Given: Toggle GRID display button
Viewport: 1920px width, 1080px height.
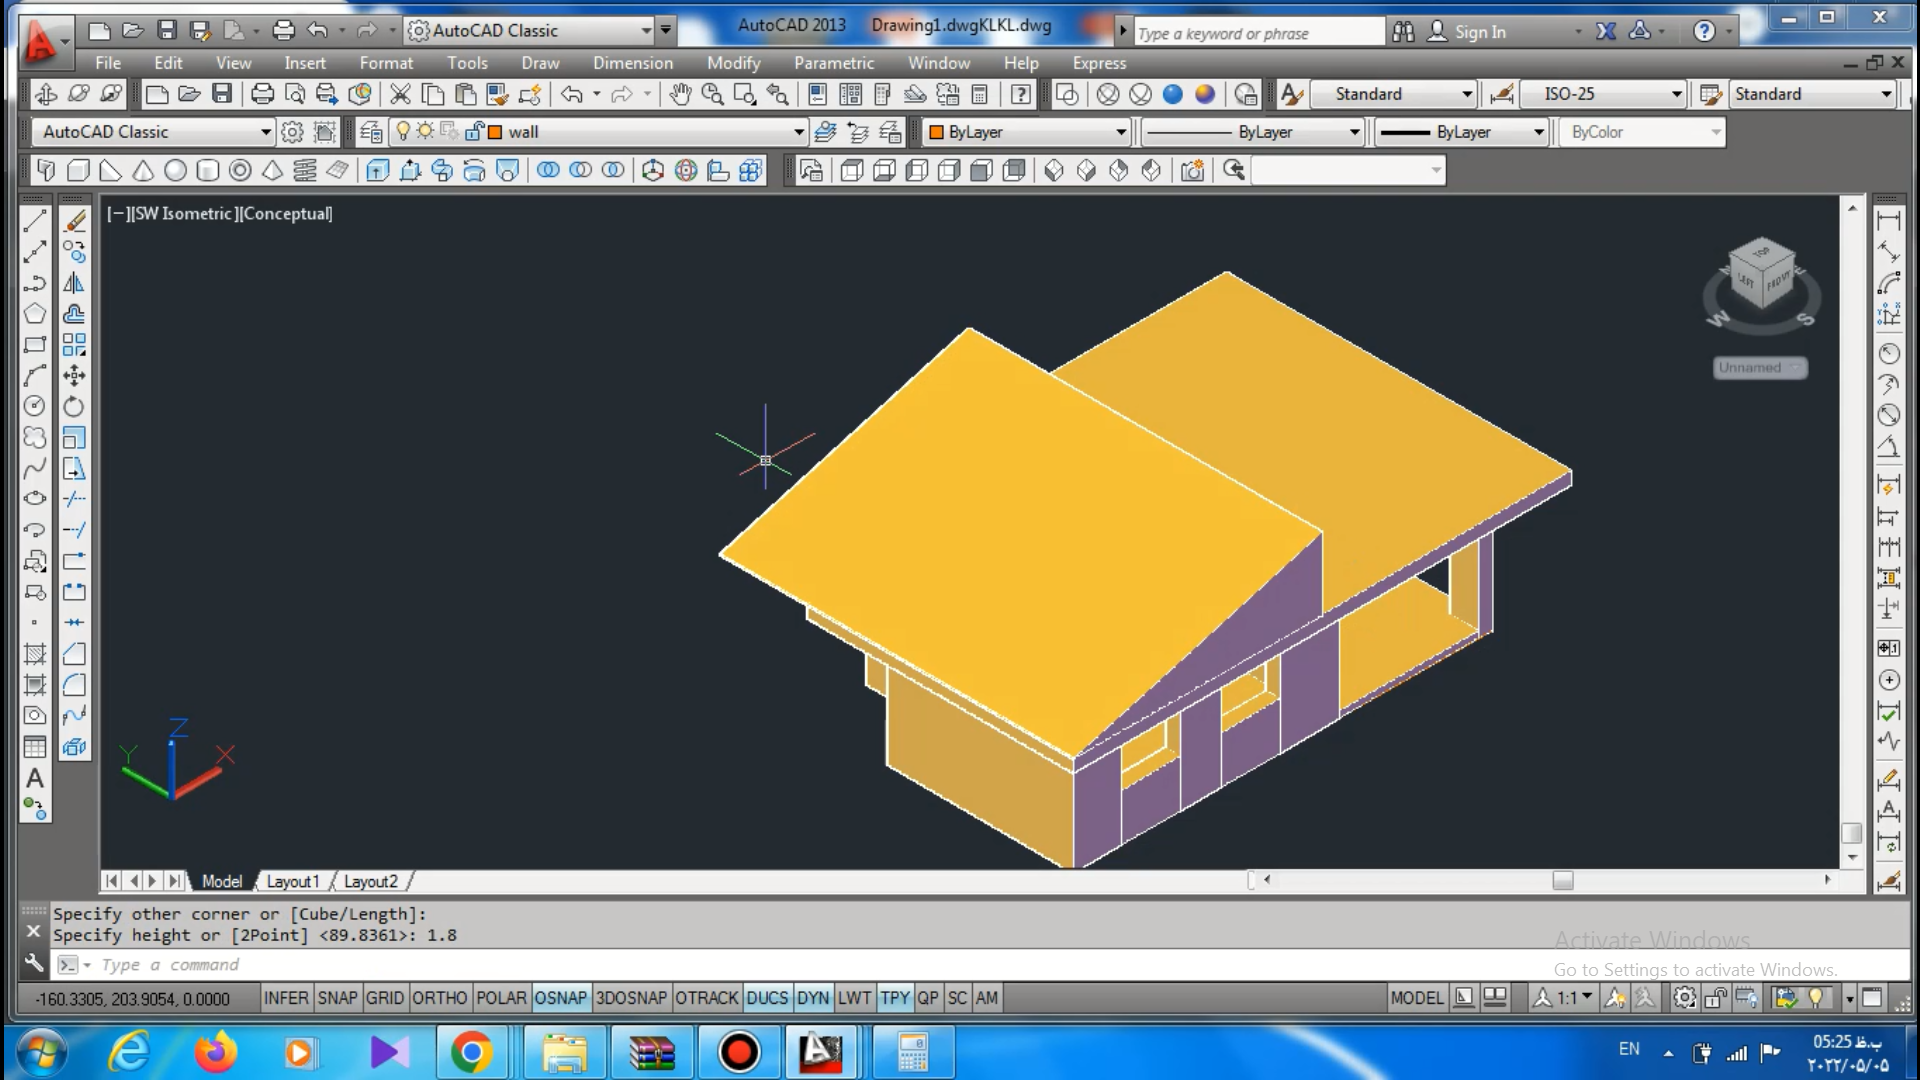Looking at the screenshot, I should (384, 998).
